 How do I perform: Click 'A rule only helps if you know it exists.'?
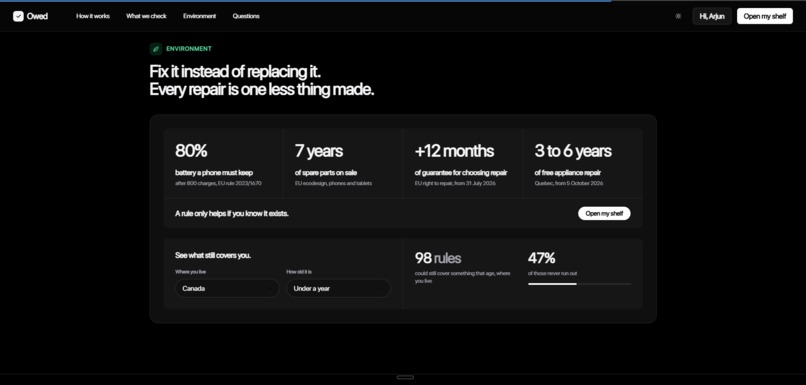click(232, 213)
